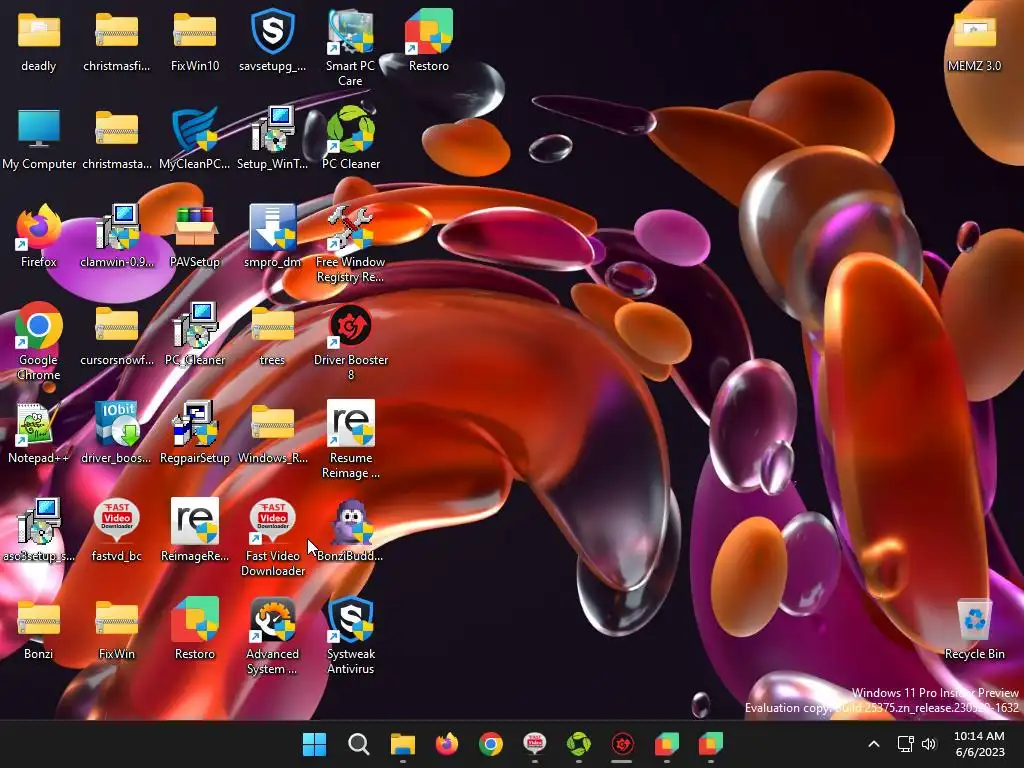This screenshot has height=768, width=1024.
Task: Switch to Driver Booster taskbar icon
Action: (622, 743)
